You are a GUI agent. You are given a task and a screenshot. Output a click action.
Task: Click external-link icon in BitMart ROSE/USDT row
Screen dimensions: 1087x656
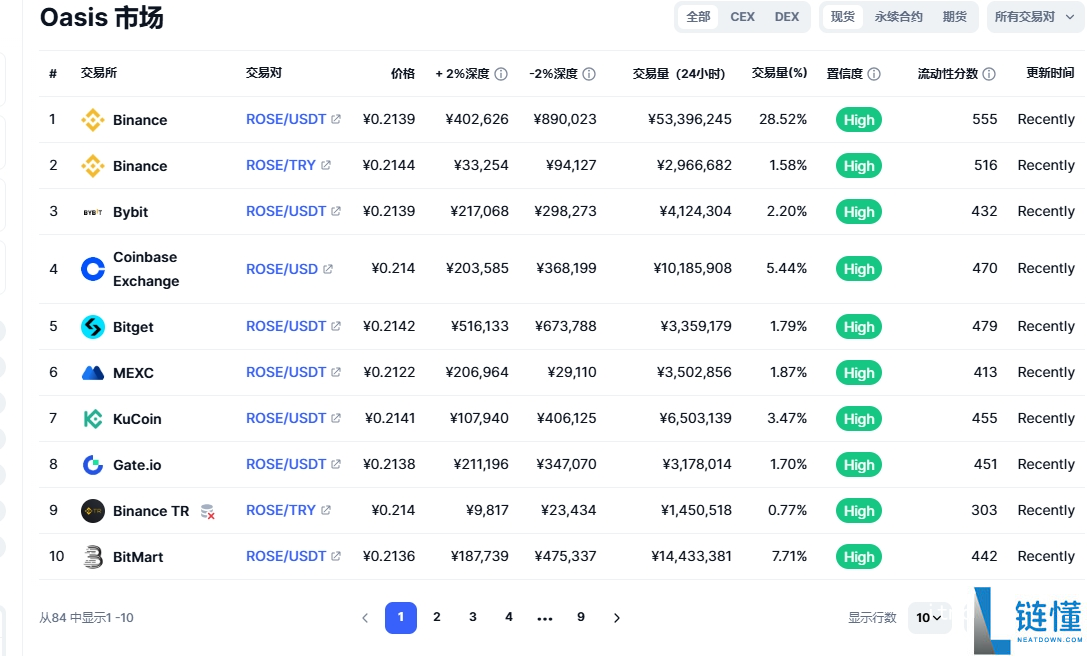tap(336, 556)
